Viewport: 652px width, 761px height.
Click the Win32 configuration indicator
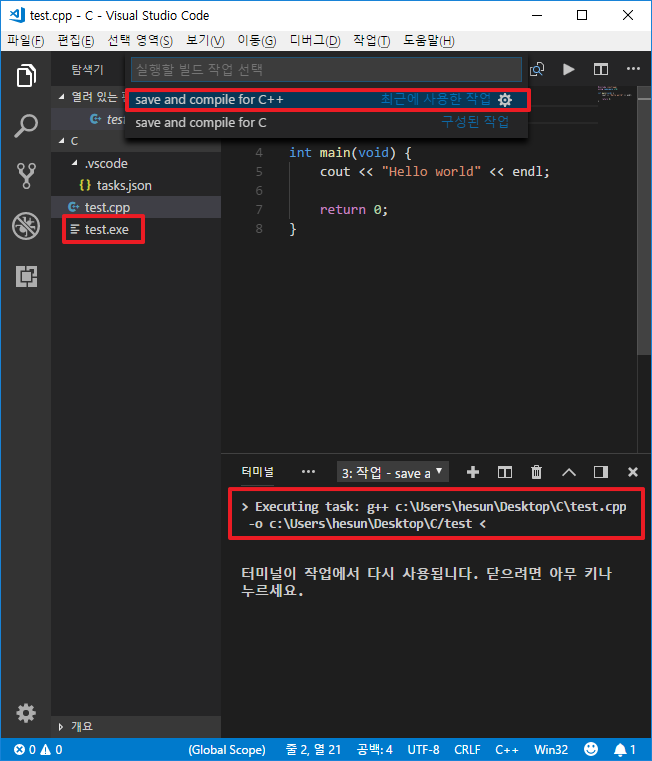pyautogui.click(x=551, y=750)
